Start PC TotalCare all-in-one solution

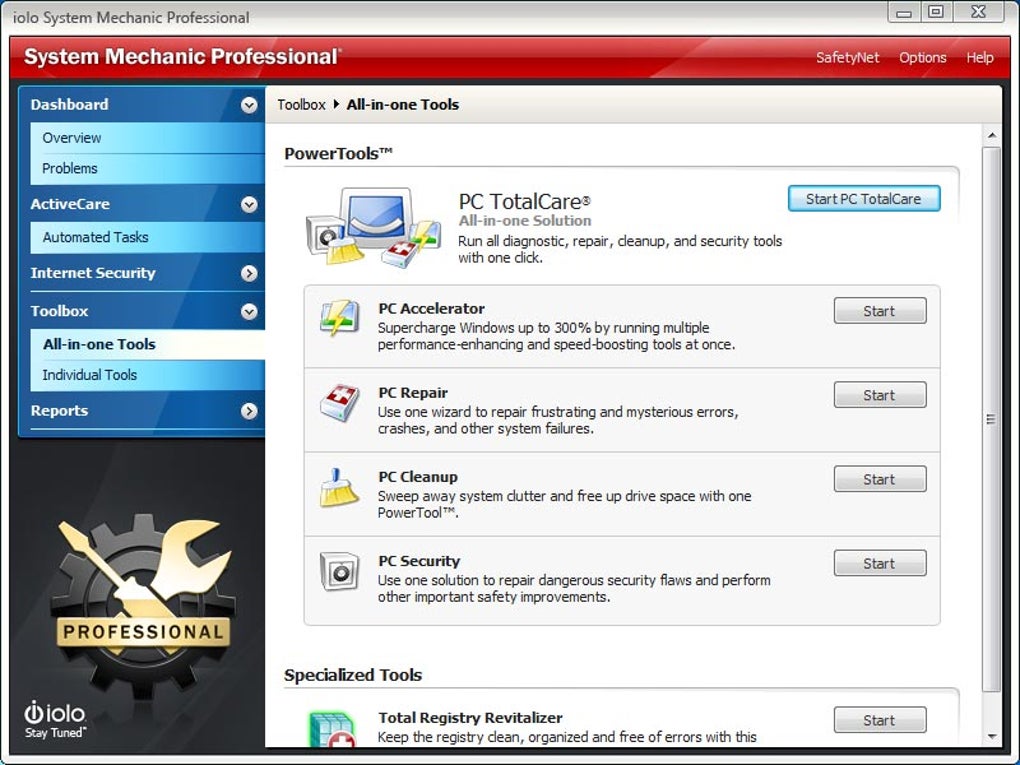(x=863, y=199)
